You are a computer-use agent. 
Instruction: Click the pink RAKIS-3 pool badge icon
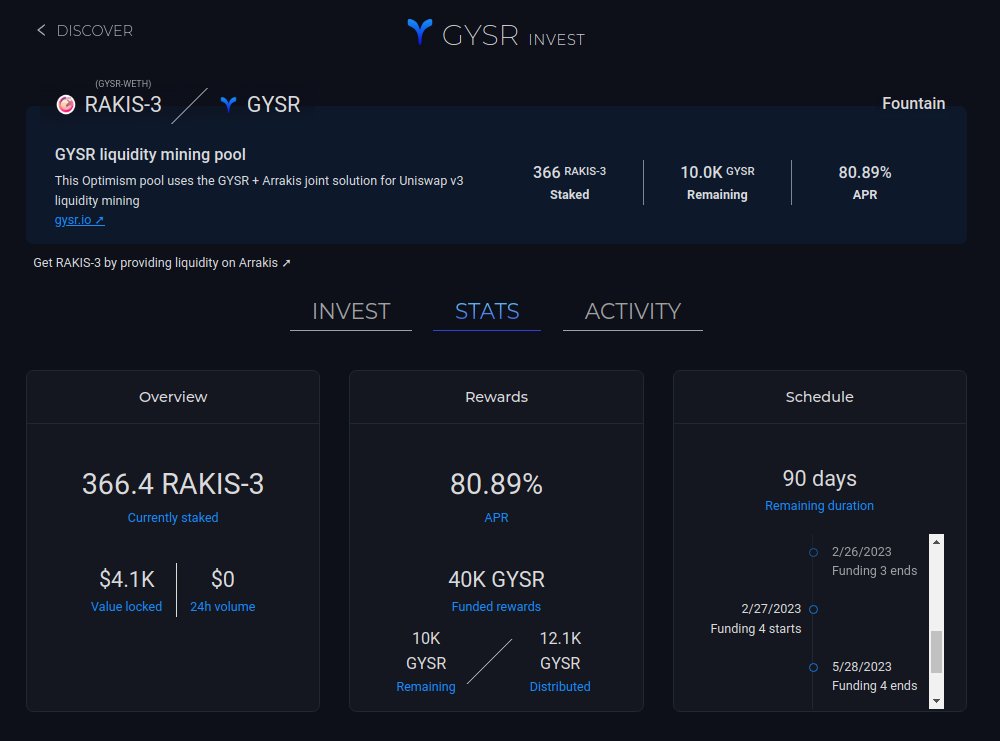[x=64, y=103]
